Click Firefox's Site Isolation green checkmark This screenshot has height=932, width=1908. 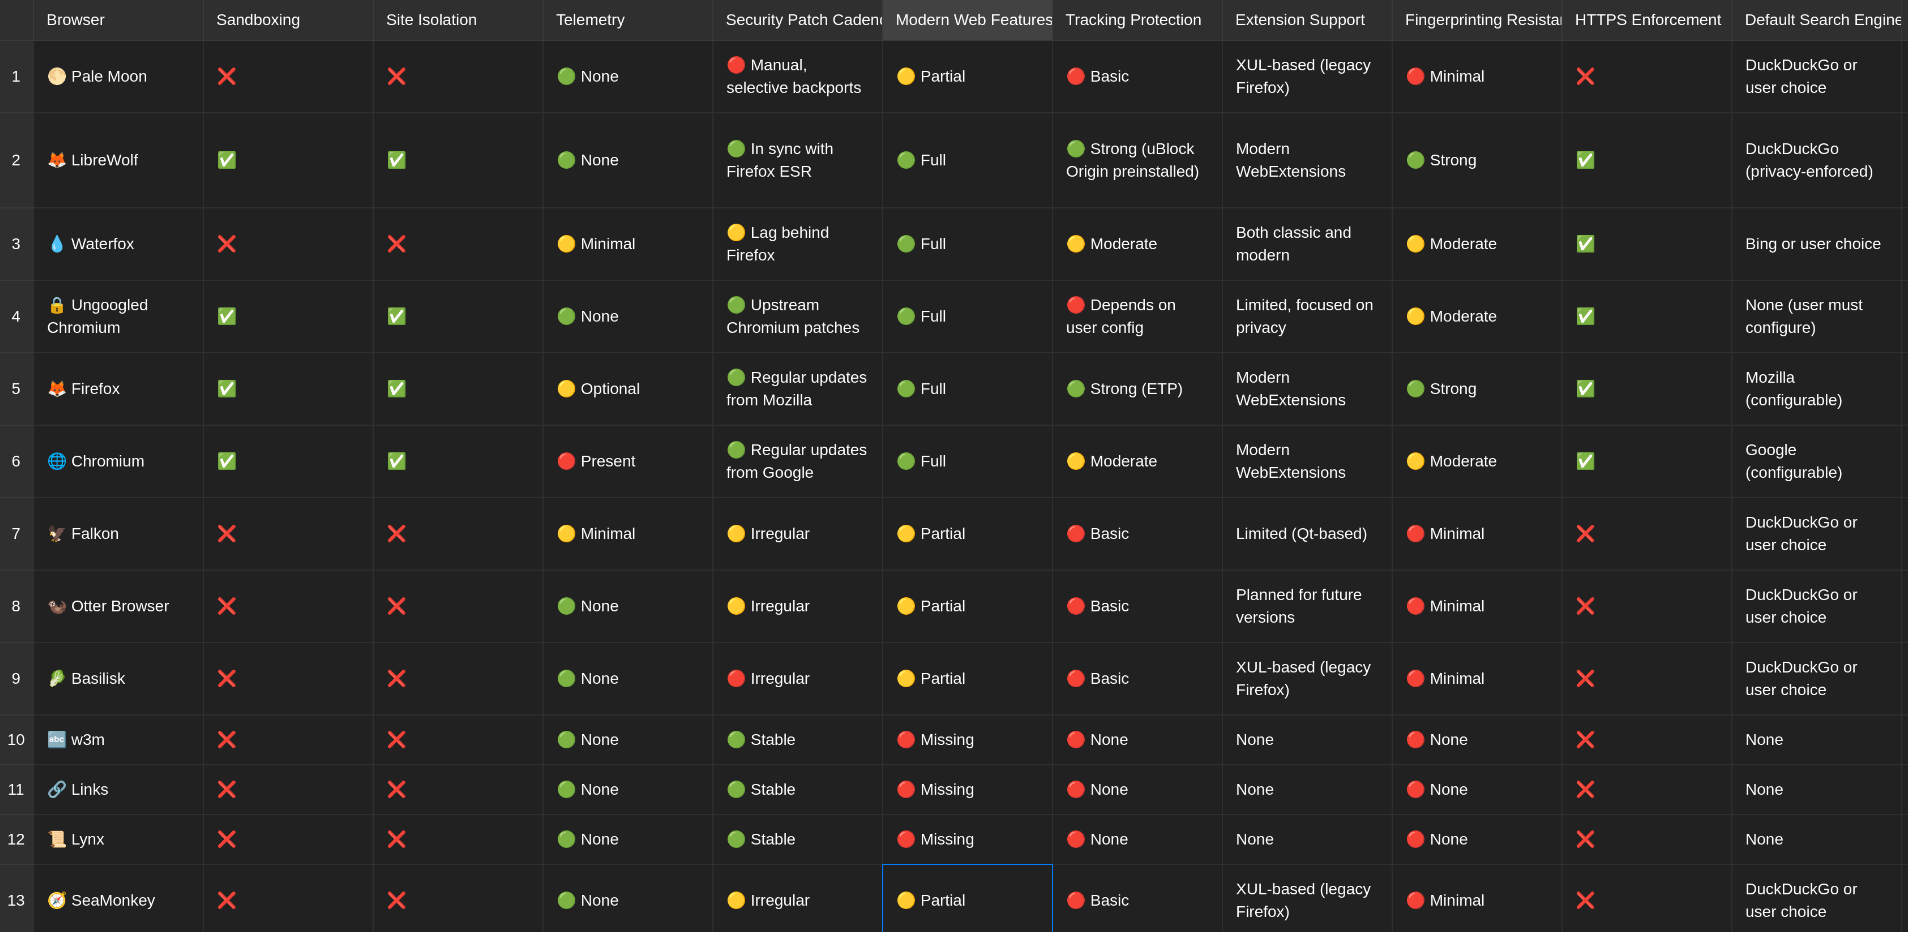397,388
